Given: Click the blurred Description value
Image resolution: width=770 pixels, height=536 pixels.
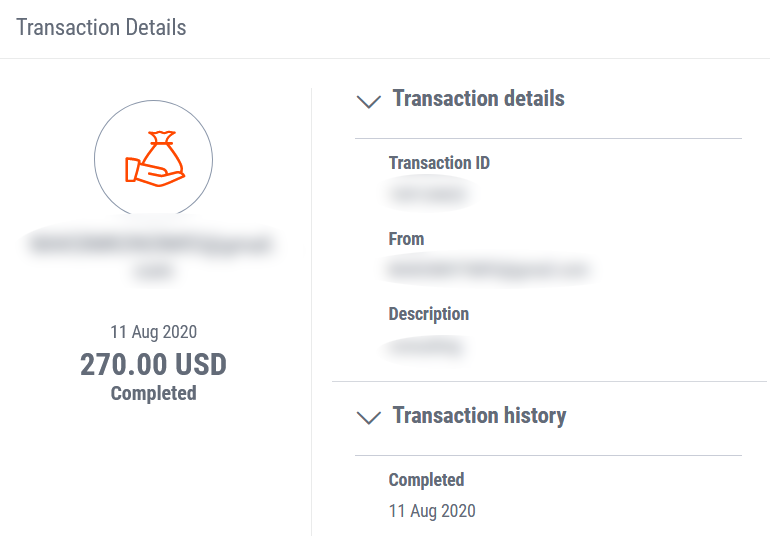Looking at the screenshot, I should coord(426,347).
